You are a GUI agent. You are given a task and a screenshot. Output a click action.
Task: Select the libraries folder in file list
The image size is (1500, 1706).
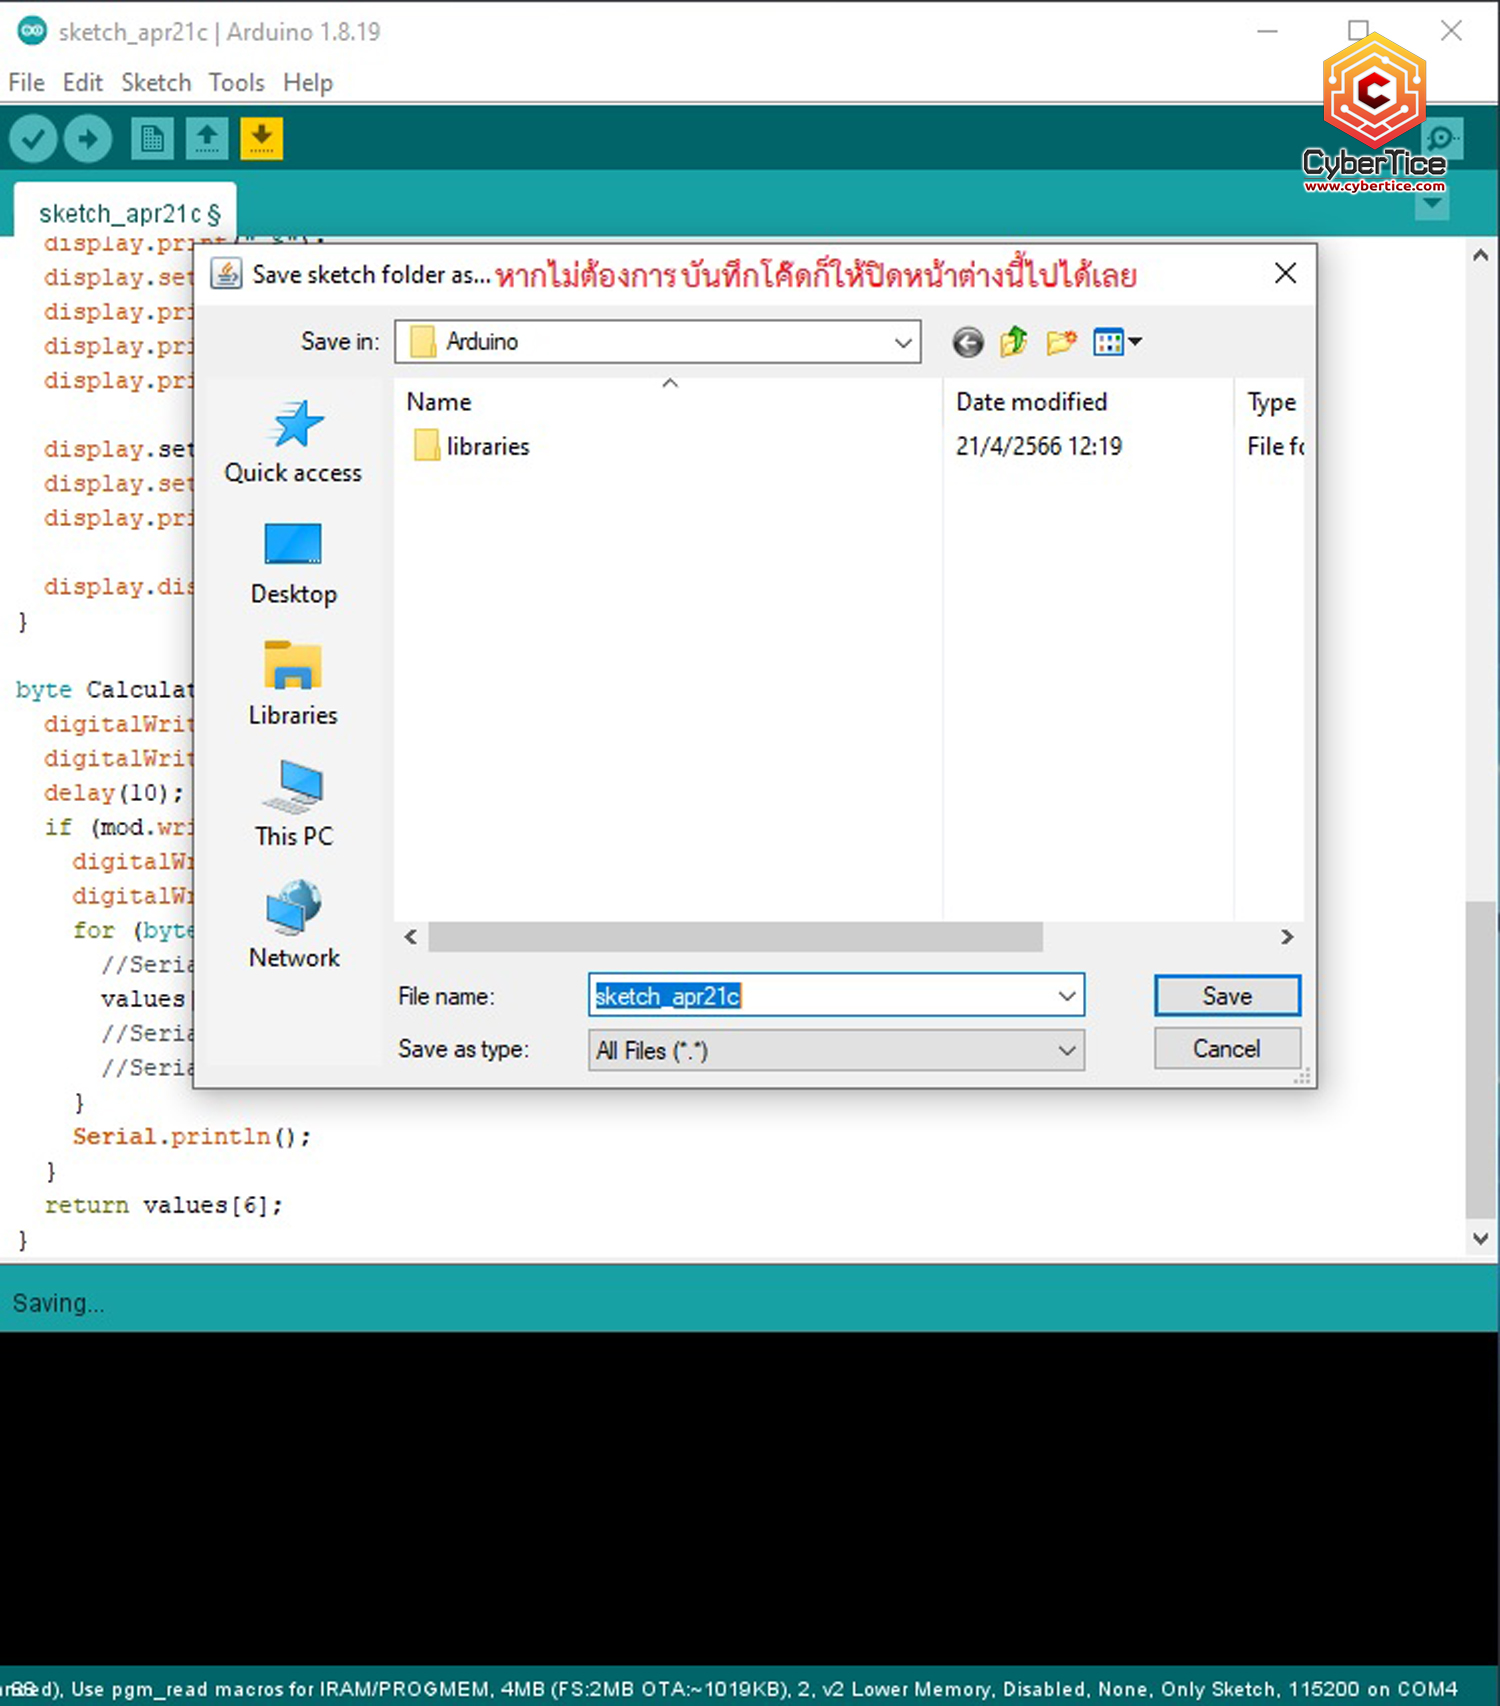pos(472,446)
